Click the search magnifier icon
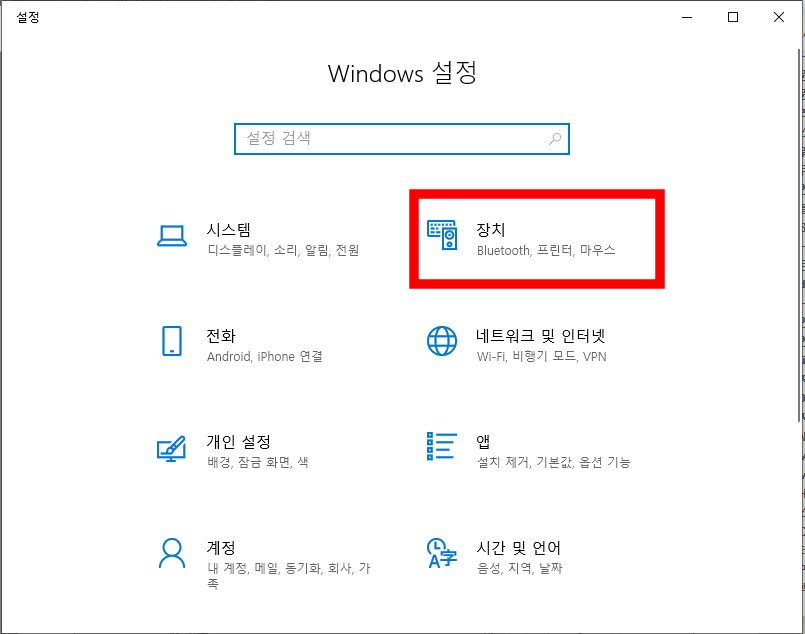 [555, 139]
